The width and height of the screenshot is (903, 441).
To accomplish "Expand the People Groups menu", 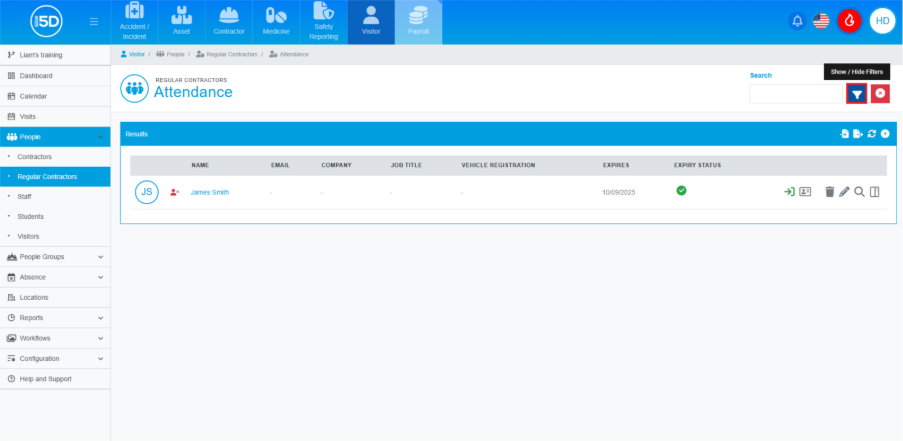I will 100,257.
